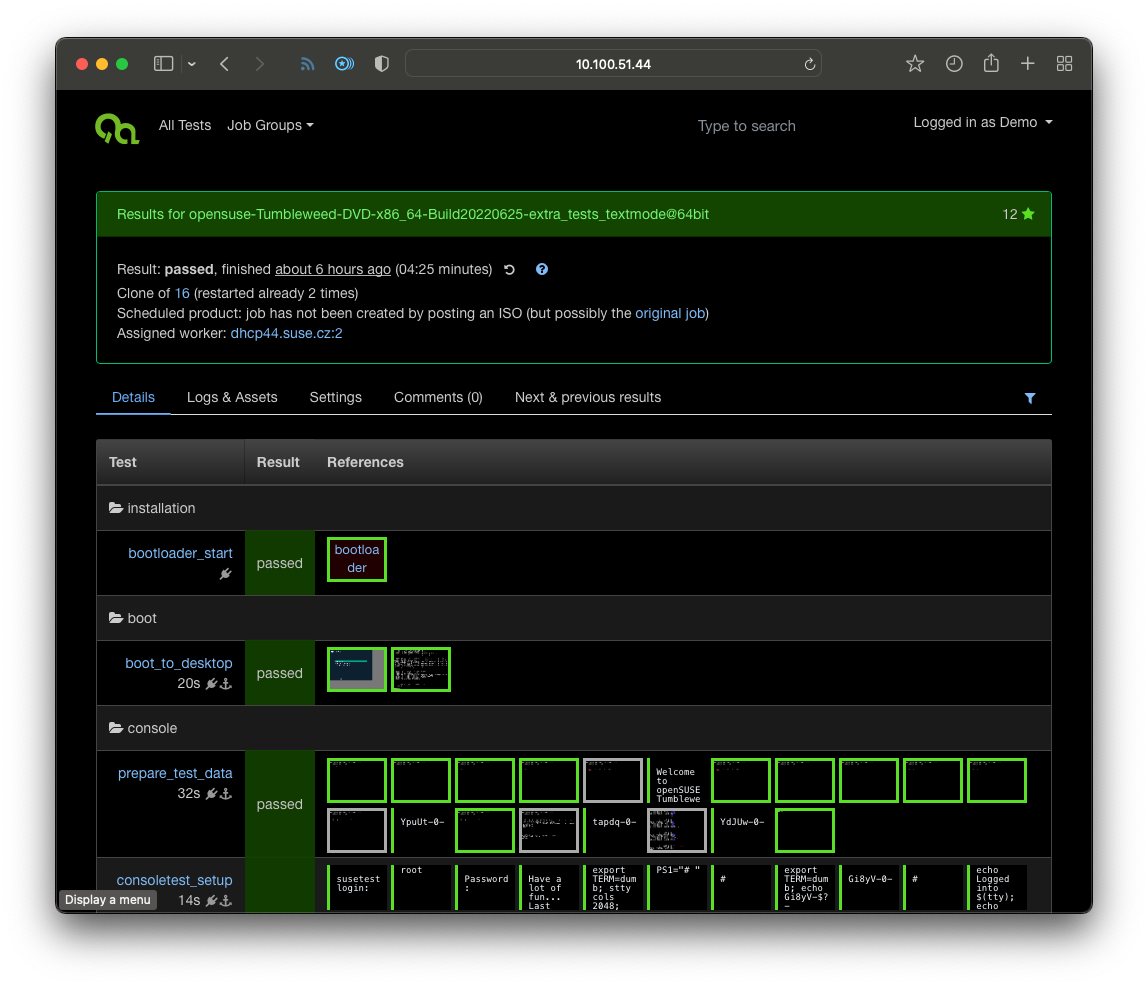Bookmark page with the star icon
This screenshot has width=1148, height=987.
tap(914, 64)
